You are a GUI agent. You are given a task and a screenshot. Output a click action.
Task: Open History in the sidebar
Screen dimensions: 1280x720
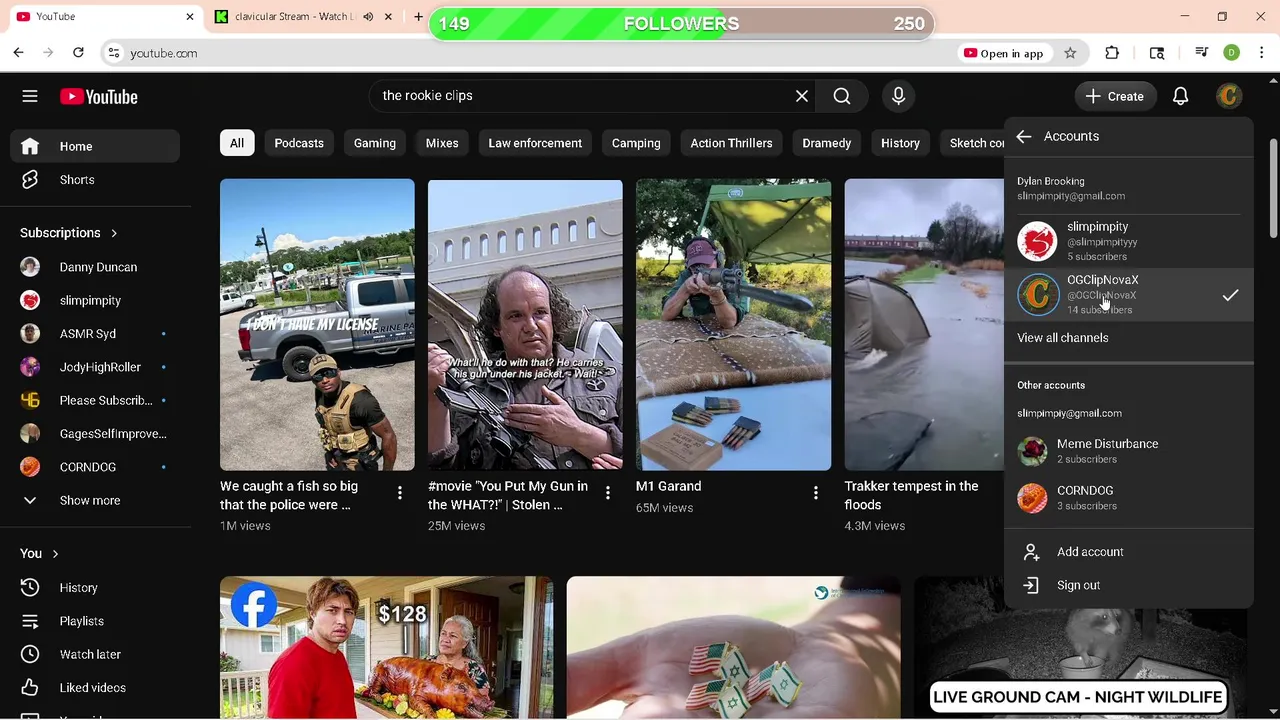pyautogui.click(x=96, y=588)
